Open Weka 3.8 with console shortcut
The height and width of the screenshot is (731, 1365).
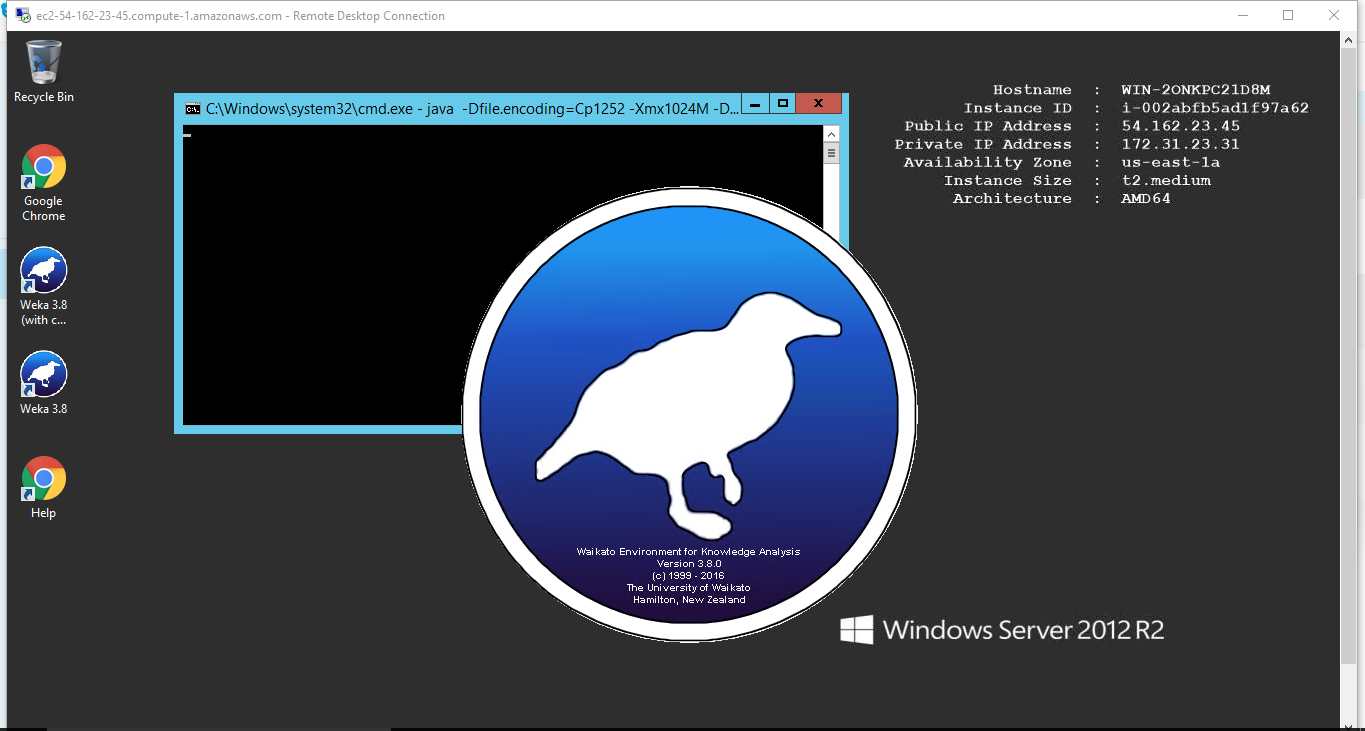click(43, 271)
